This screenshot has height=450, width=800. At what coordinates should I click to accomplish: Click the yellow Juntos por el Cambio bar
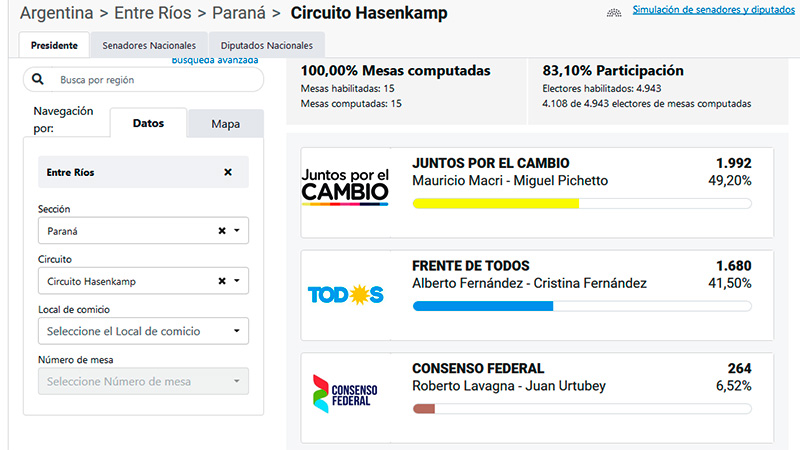pyautogui.click(x=495, y=204)
